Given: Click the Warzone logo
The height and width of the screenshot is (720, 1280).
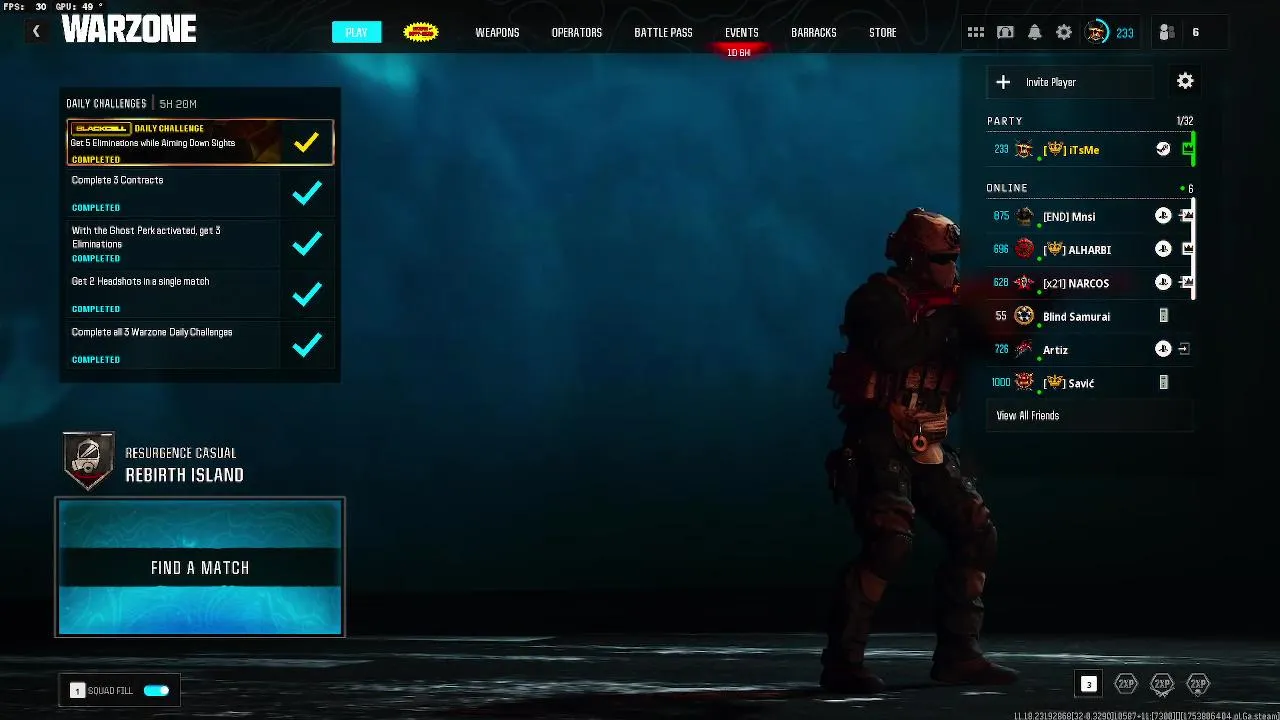Looking at the screenshot, I should point(129,30).
